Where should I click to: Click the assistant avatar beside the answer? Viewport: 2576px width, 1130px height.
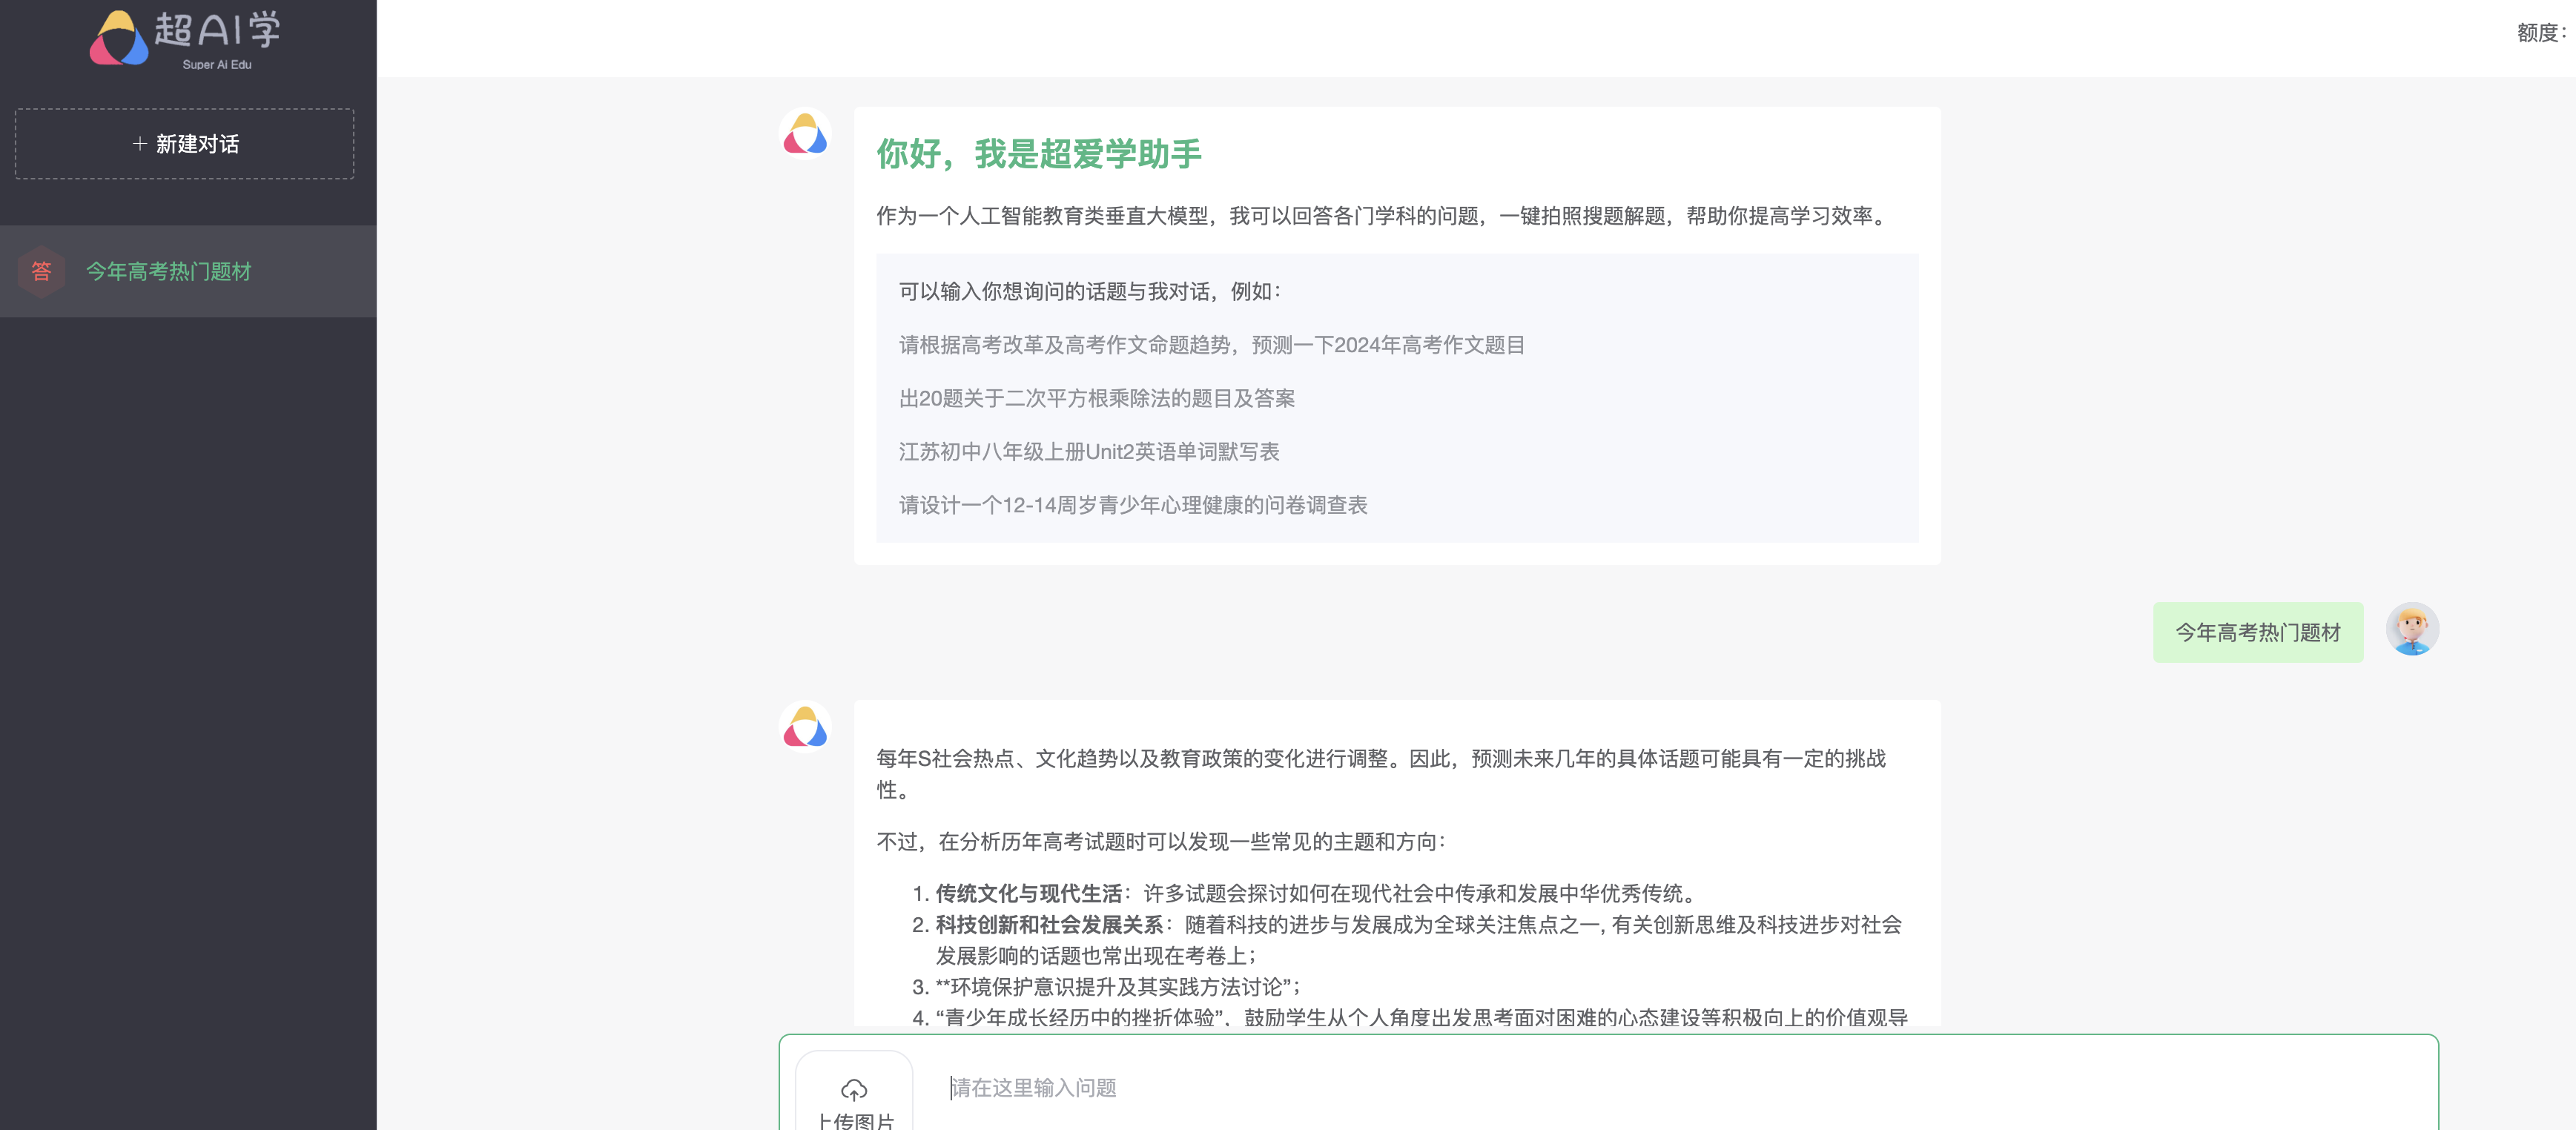805,727
